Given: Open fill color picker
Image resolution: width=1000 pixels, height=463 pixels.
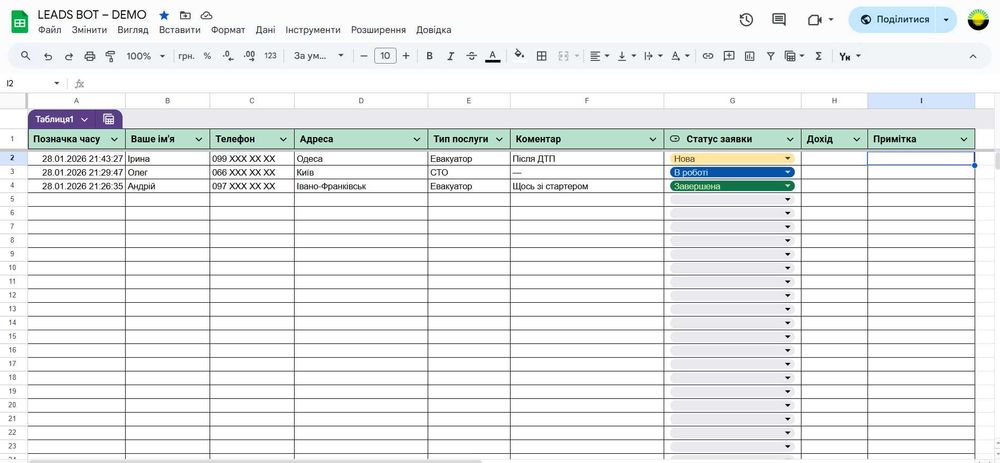Looking at the screenshot, I should click(x=520, y=55).
